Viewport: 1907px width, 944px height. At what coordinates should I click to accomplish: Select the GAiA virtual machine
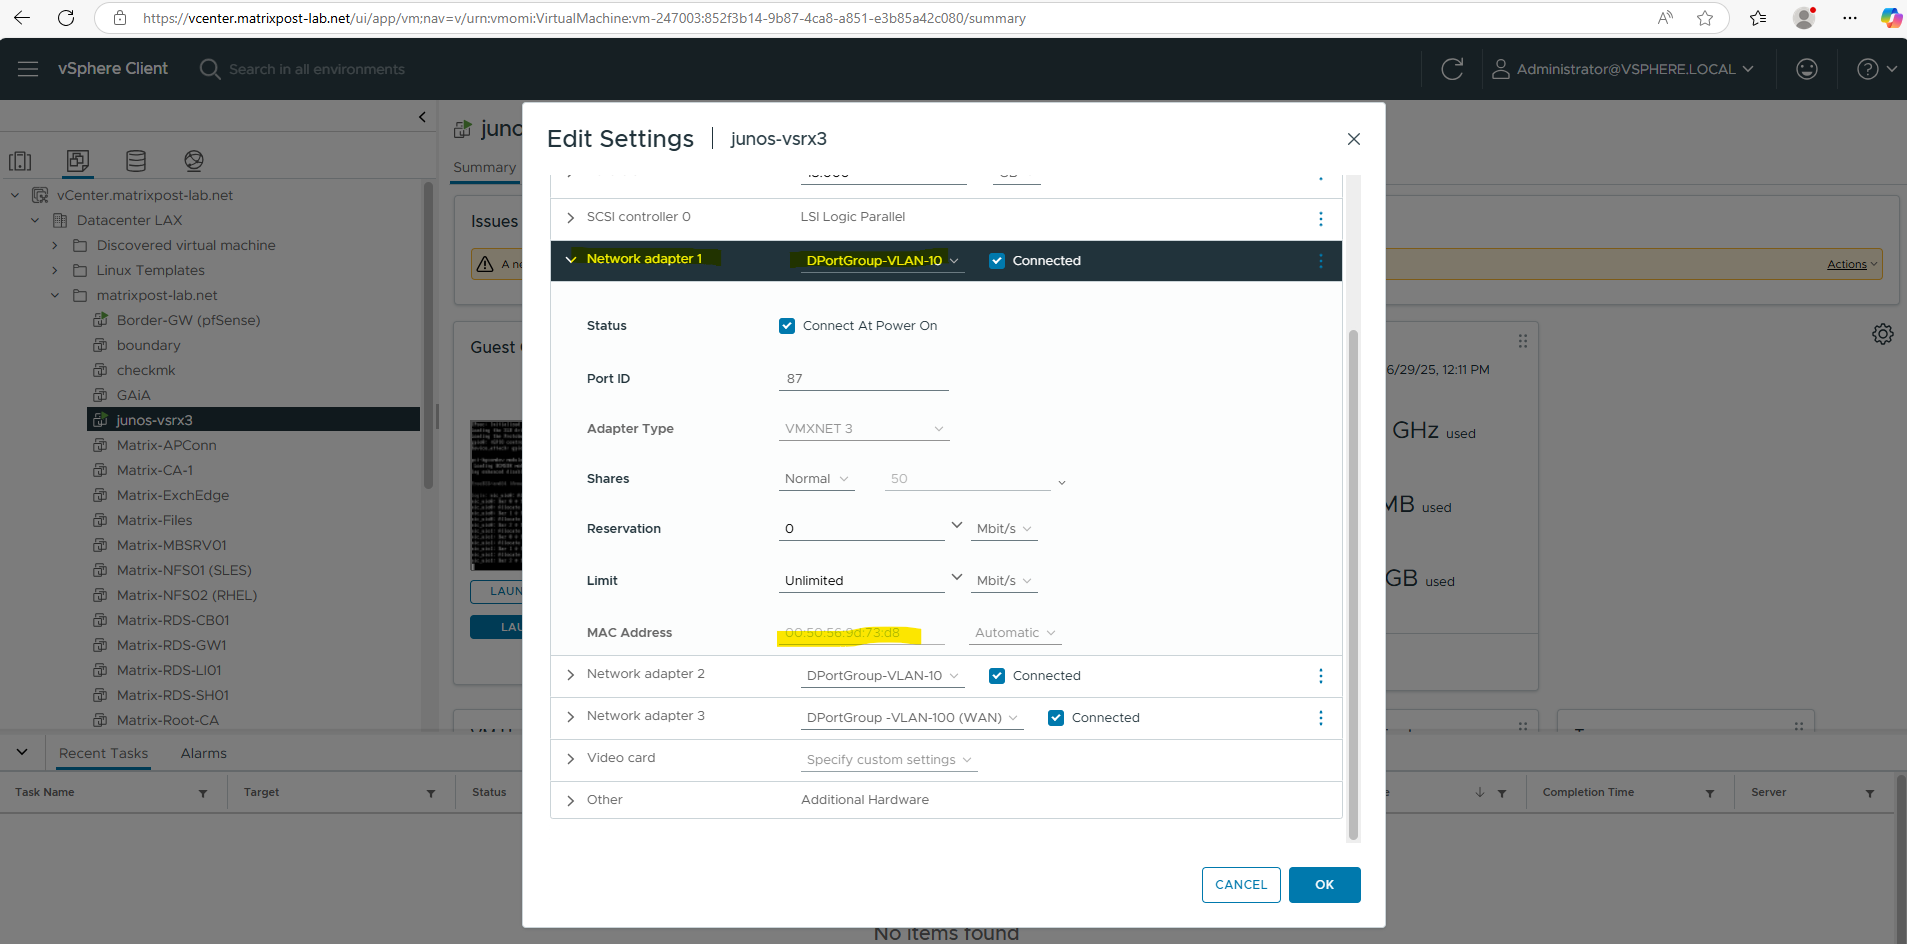(x=133, y=395)
